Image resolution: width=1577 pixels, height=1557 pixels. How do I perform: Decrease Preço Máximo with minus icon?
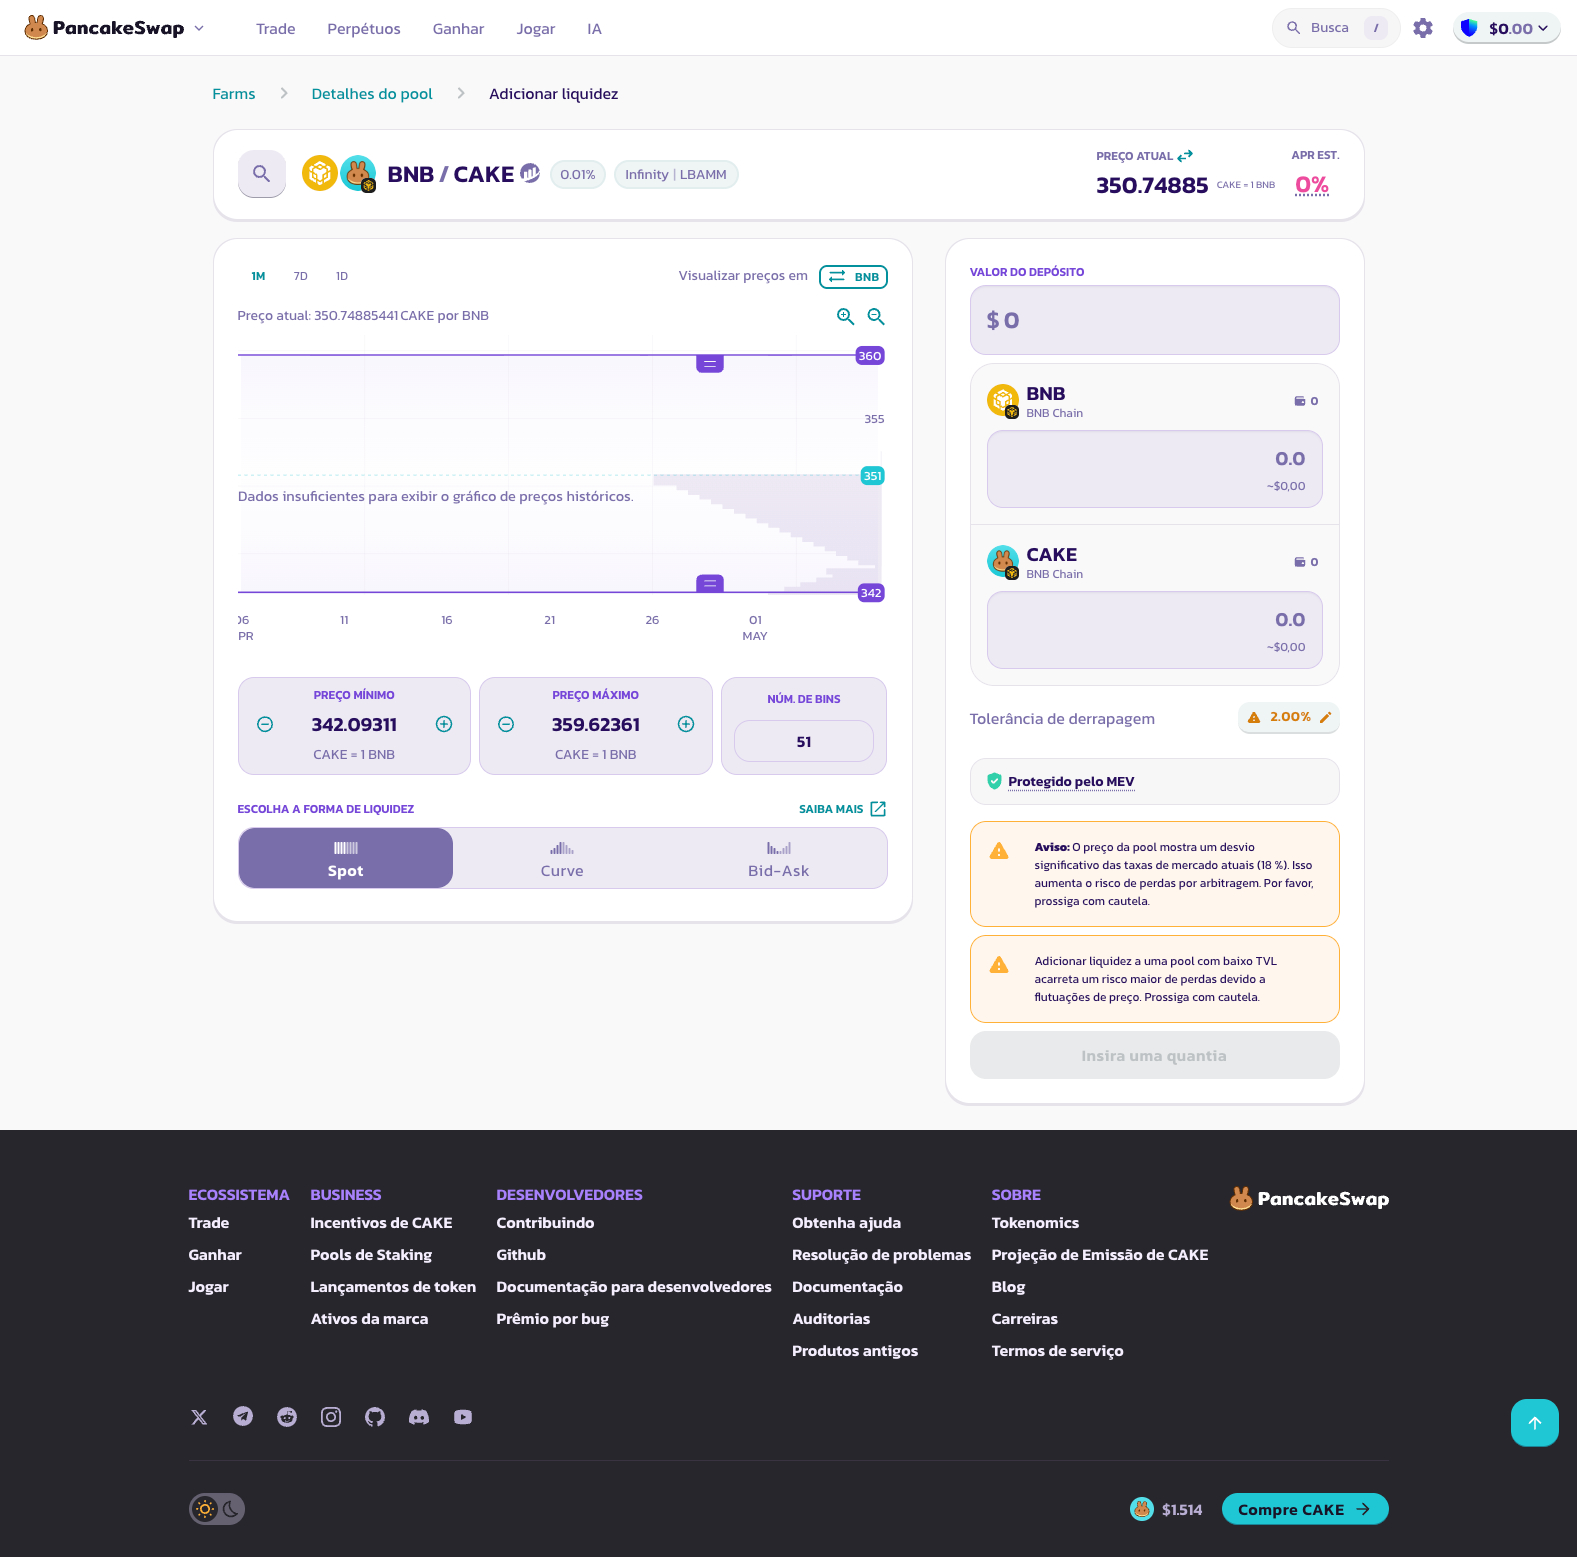[x=506, y=724]
